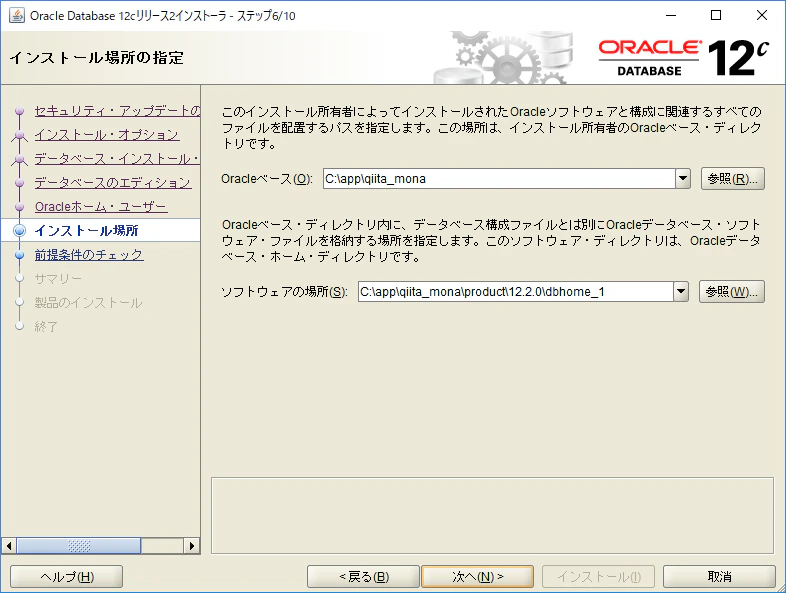The width and height of the screenshot is (786, 593).
Task: Click the step bullet beside インストール・オプション
Action: coord(20,135)
